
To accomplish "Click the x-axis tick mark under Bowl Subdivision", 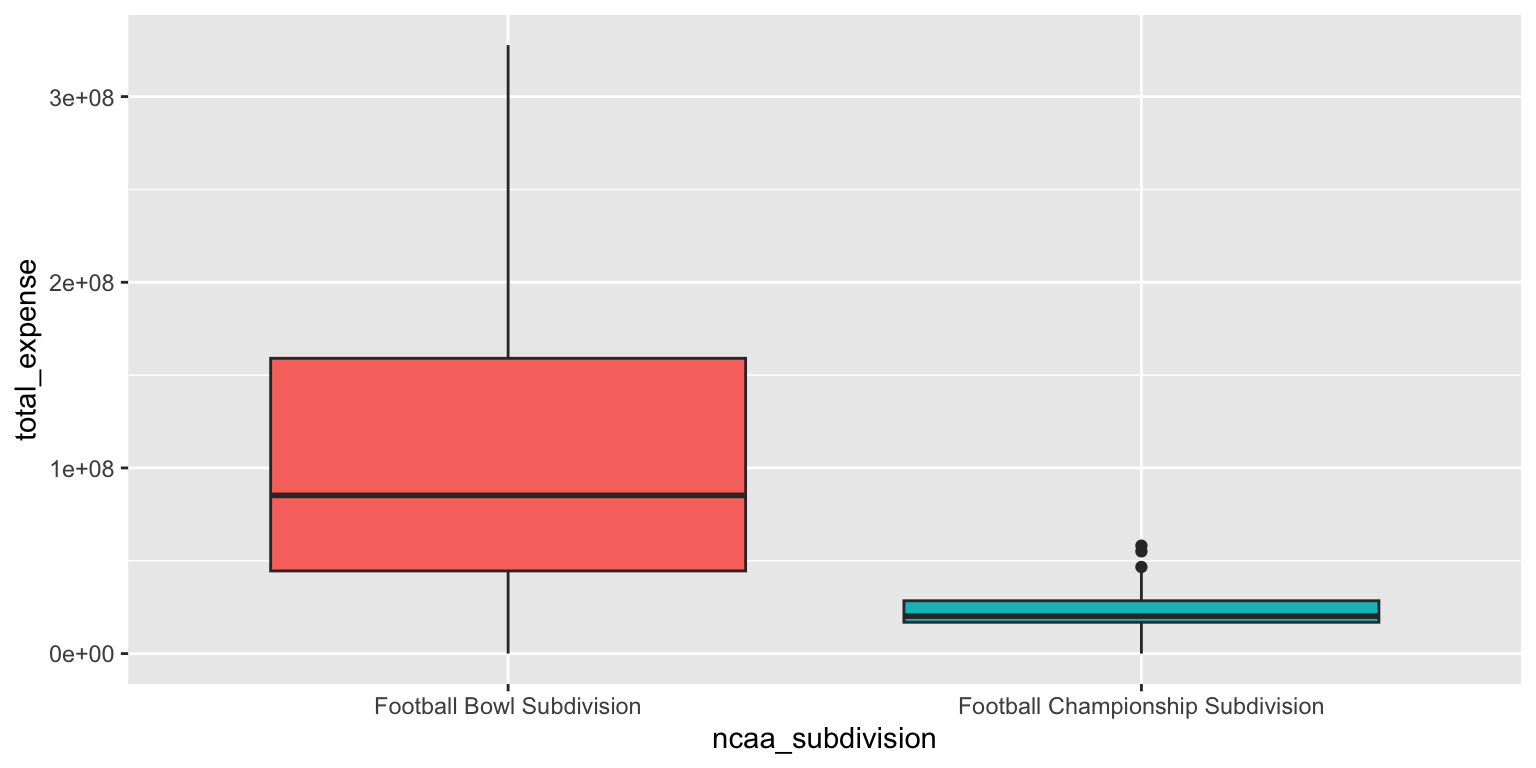I will pos(508,688).
